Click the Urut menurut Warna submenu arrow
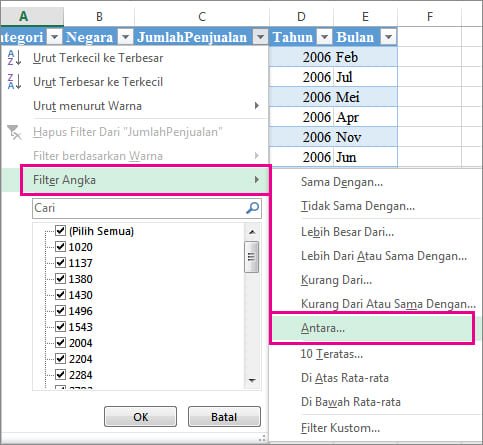The width and height of the screenshot is (483, 445). [257, 106]
